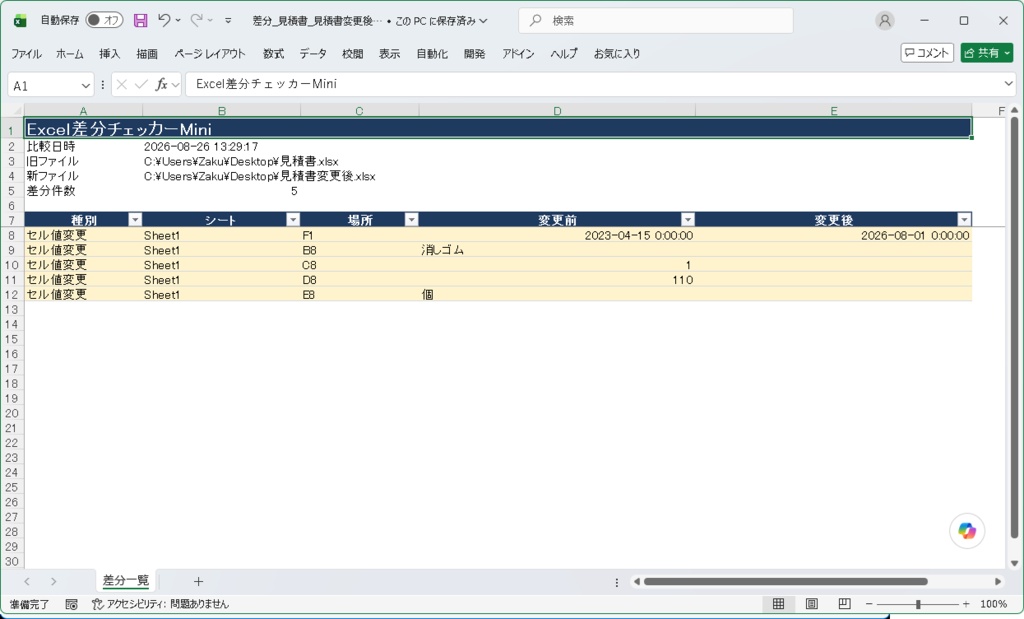Click the horizontal scrollbar thumb

point(786,581)
